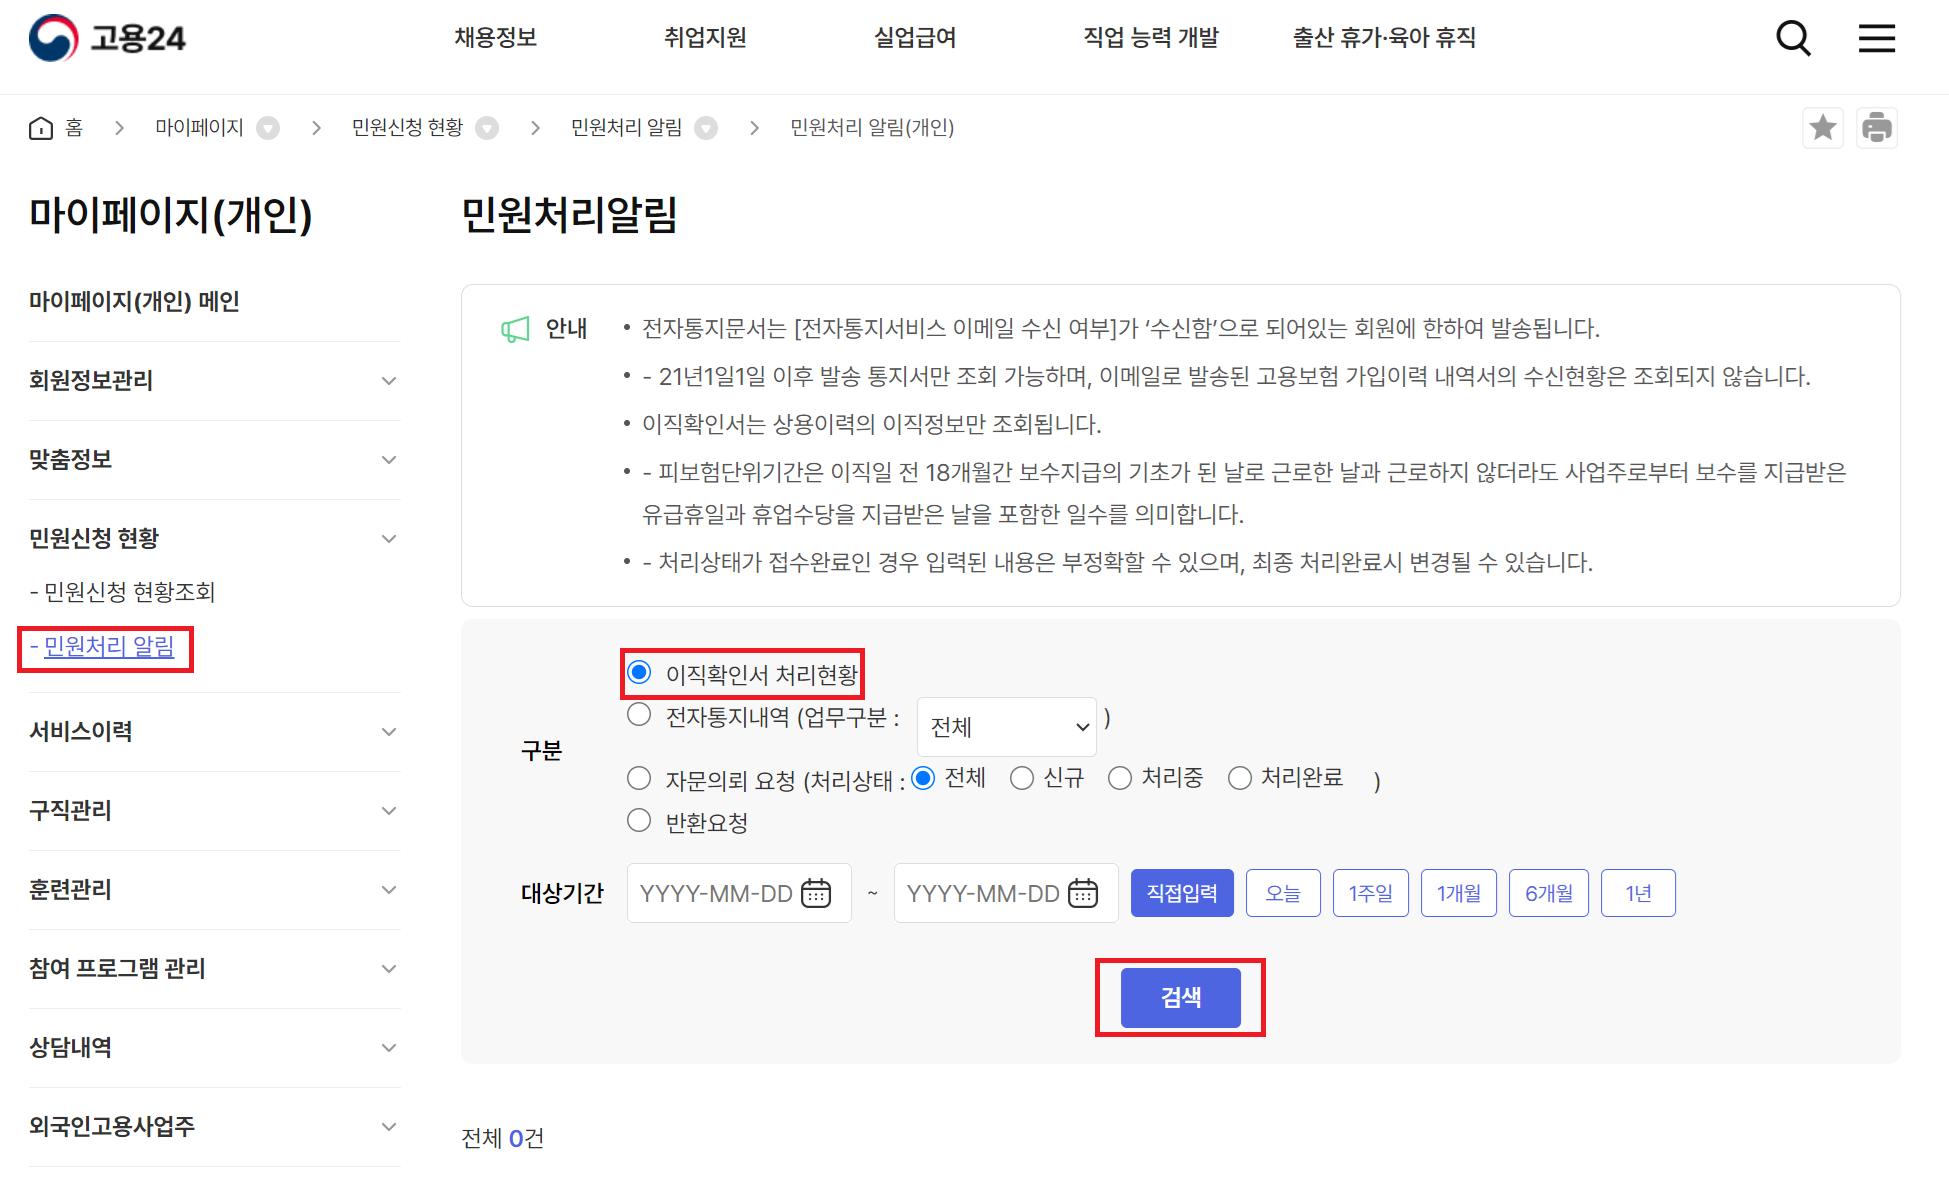1949x1186 pixels.
Task: Select 처리완료 status radio button
Action: 1240,778
